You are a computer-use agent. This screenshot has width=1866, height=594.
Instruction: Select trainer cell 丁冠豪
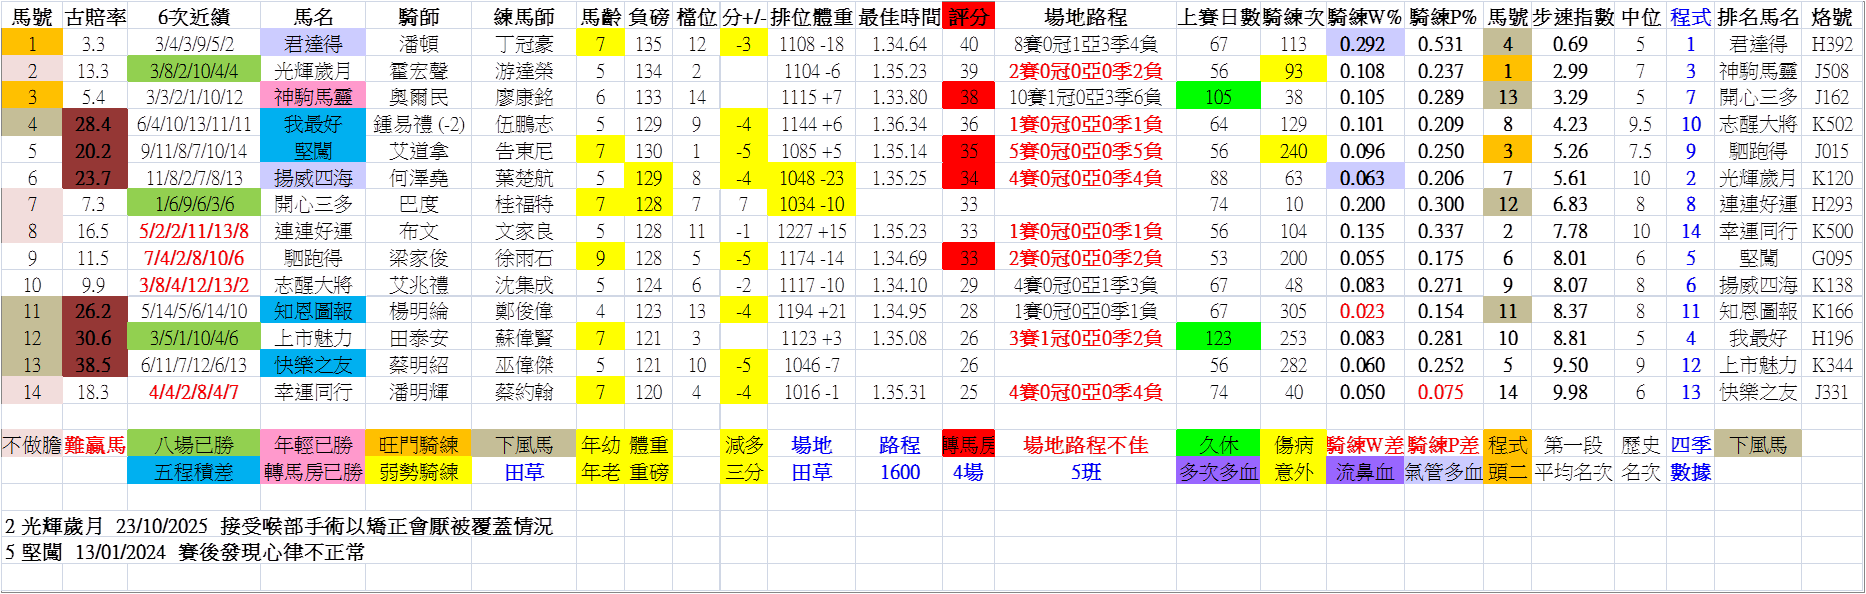point(524,44)
